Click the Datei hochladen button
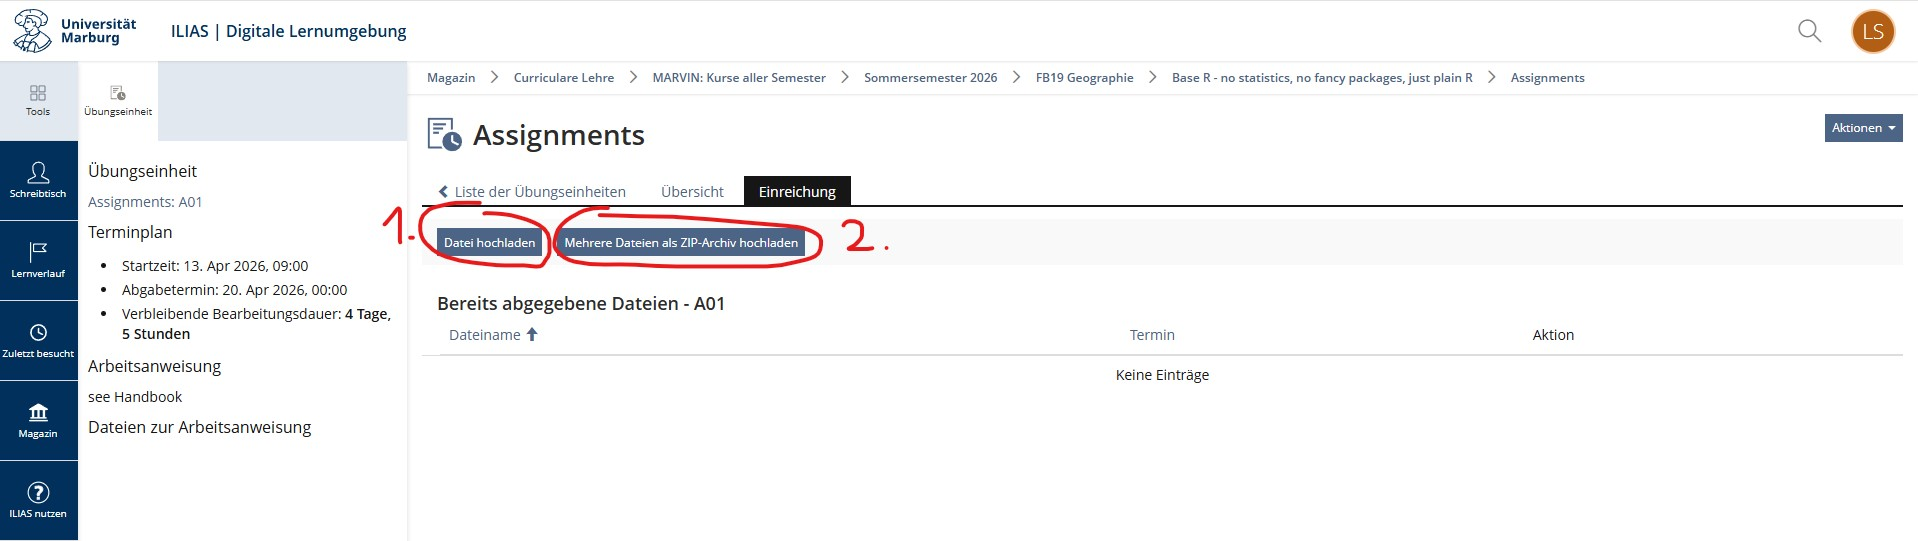 coord(489,243)
